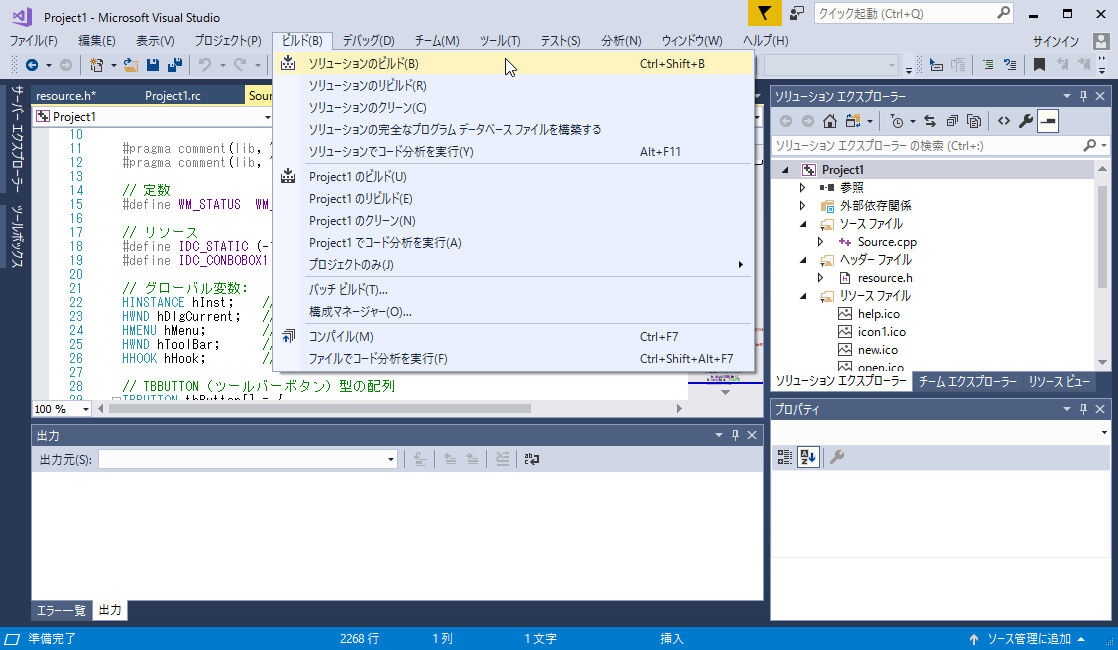Click the search magnifier in Quick Launch
The image size is (1118, 650).
click(x=1002, y=13)
